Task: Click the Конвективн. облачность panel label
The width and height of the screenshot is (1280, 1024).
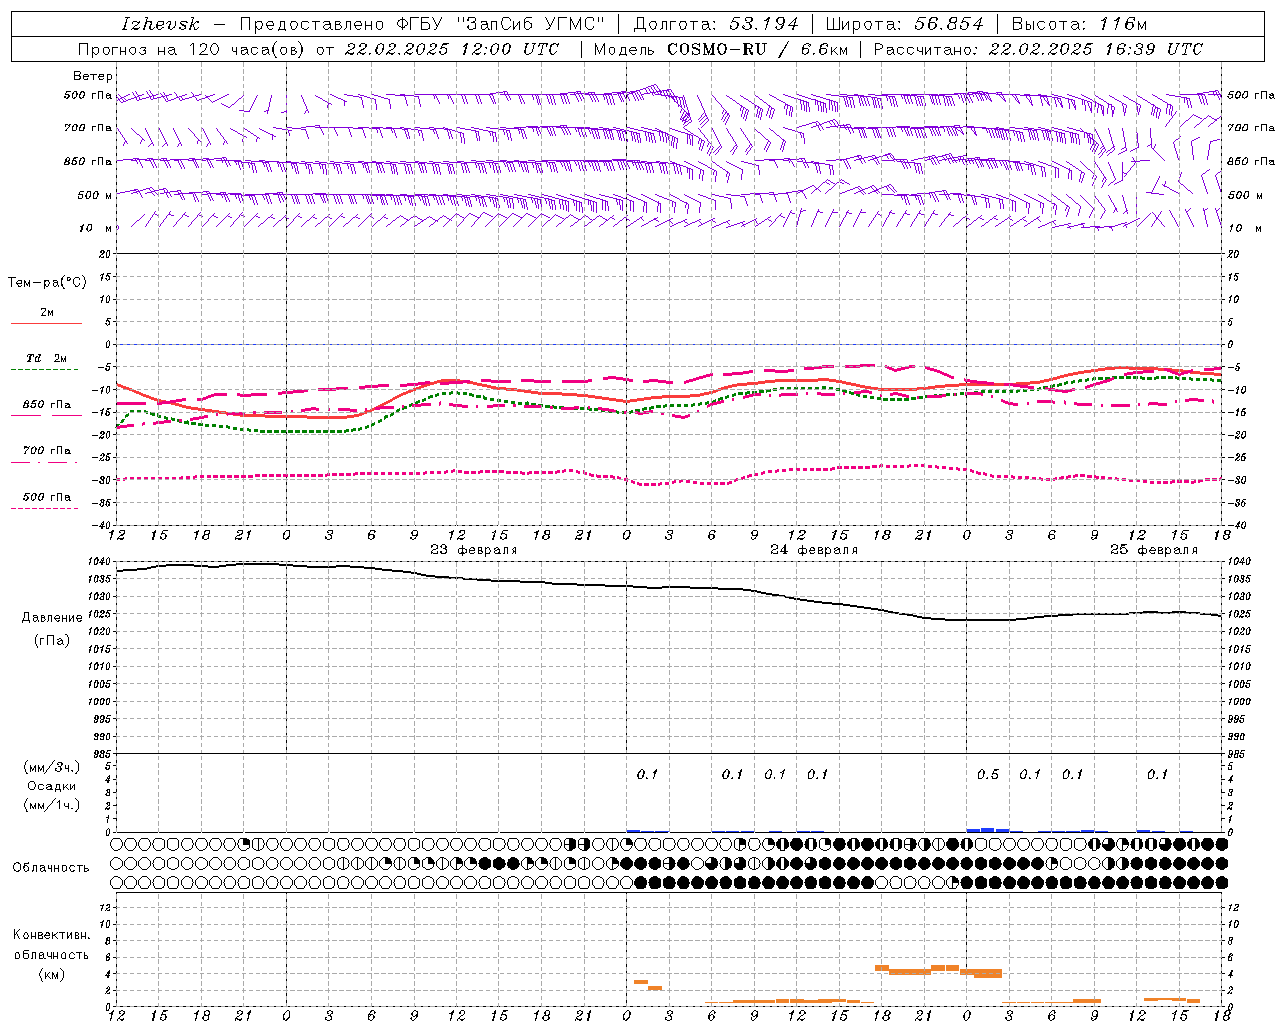Action: coord(52,945)
